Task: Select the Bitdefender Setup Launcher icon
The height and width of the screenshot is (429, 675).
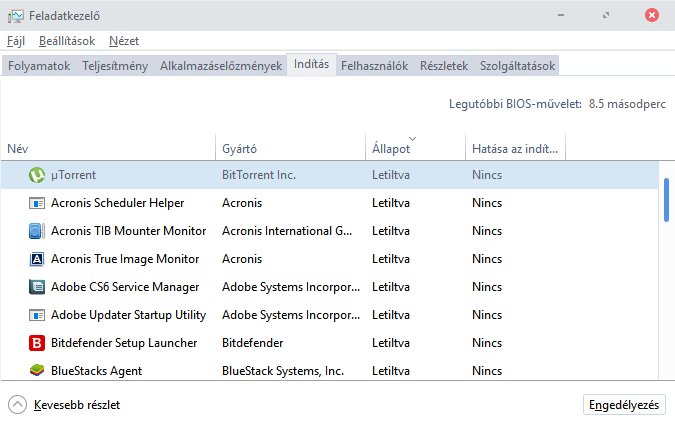Action: [37, 343]
